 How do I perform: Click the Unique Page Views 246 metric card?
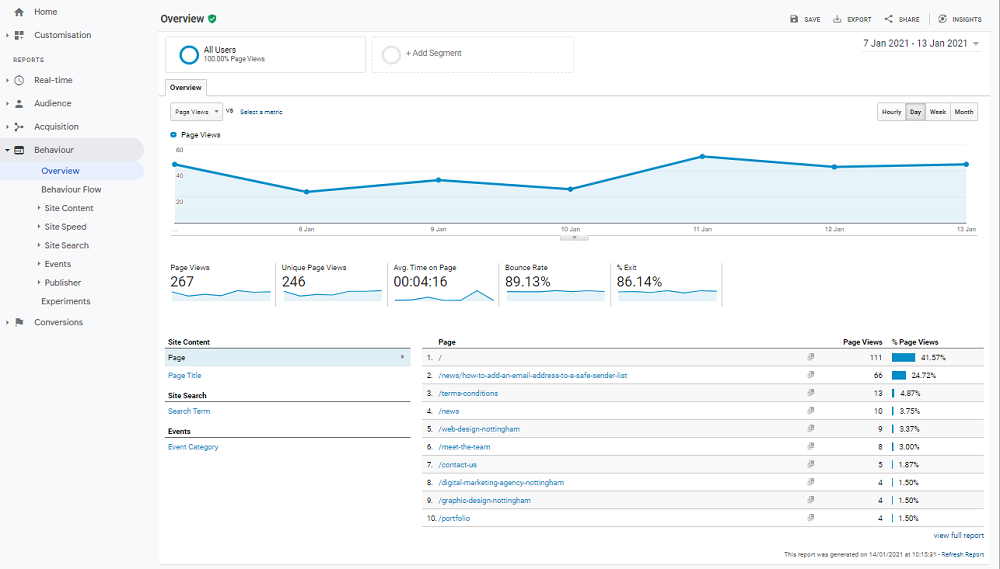pos(332,284)
